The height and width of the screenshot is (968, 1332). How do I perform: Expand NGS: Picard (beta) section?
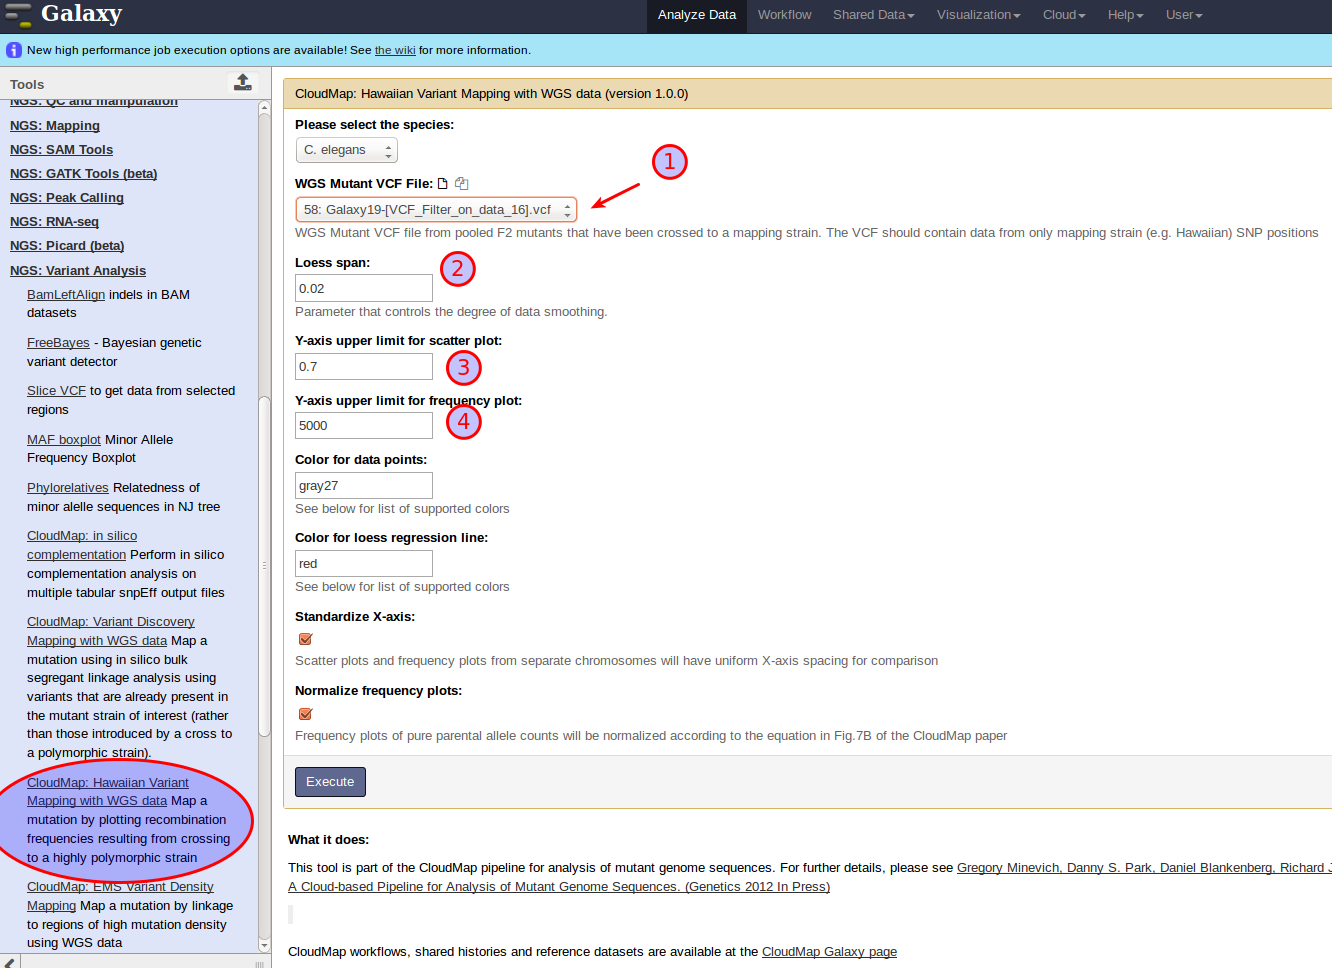[x=67, y=246]
